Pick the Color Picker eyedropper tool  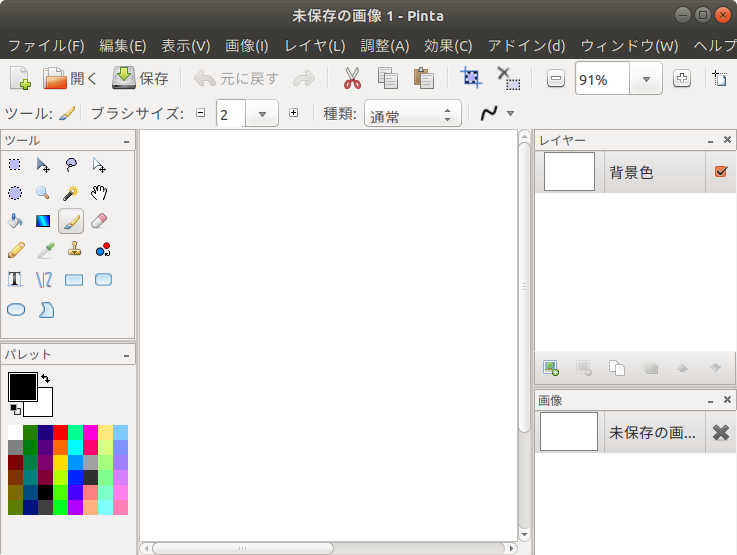pyautogui.click(x=44, y=250)
